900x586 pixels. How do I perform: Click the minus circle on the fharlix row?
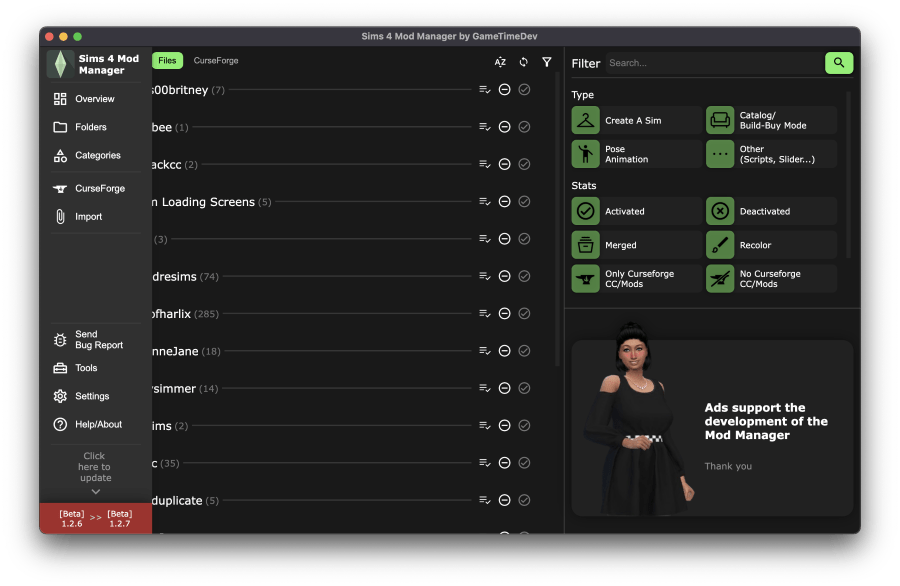[x=505, y=313]
